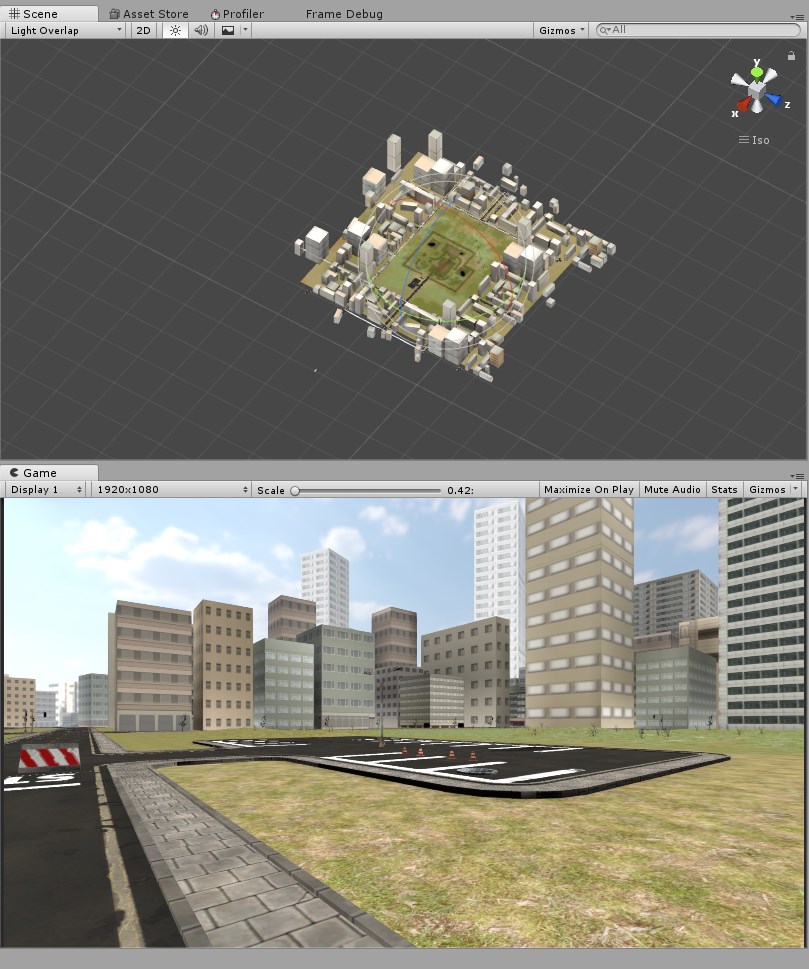Toggle Maximize On Play
The width and height of the screenshot is (809, 969).
point(589,489)
